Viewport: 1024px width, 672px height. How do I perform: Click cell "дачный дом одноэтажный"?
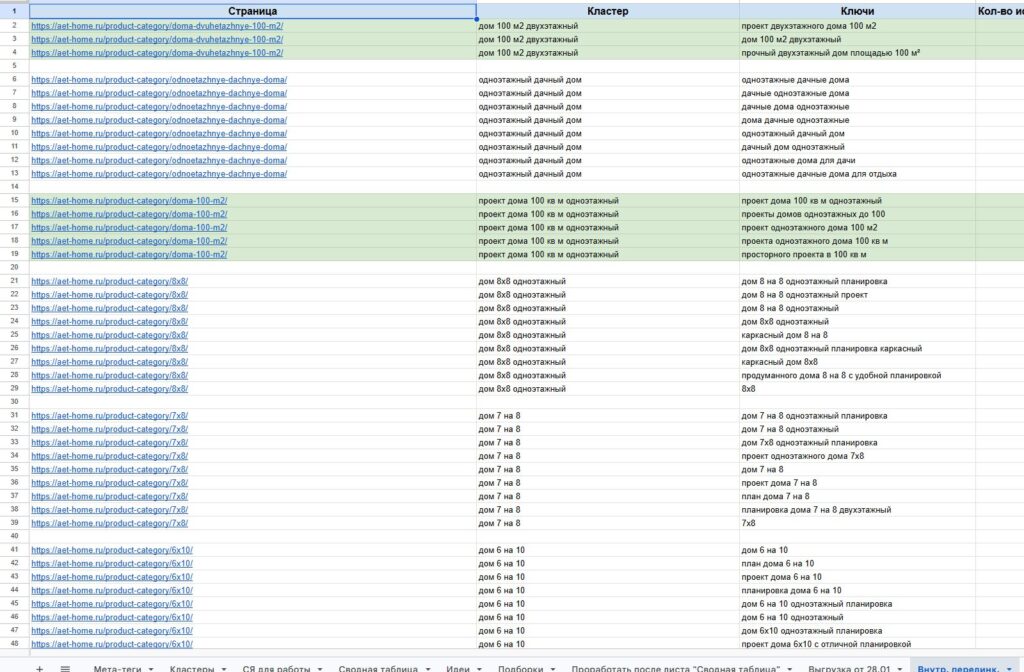[x=857, y=147]
